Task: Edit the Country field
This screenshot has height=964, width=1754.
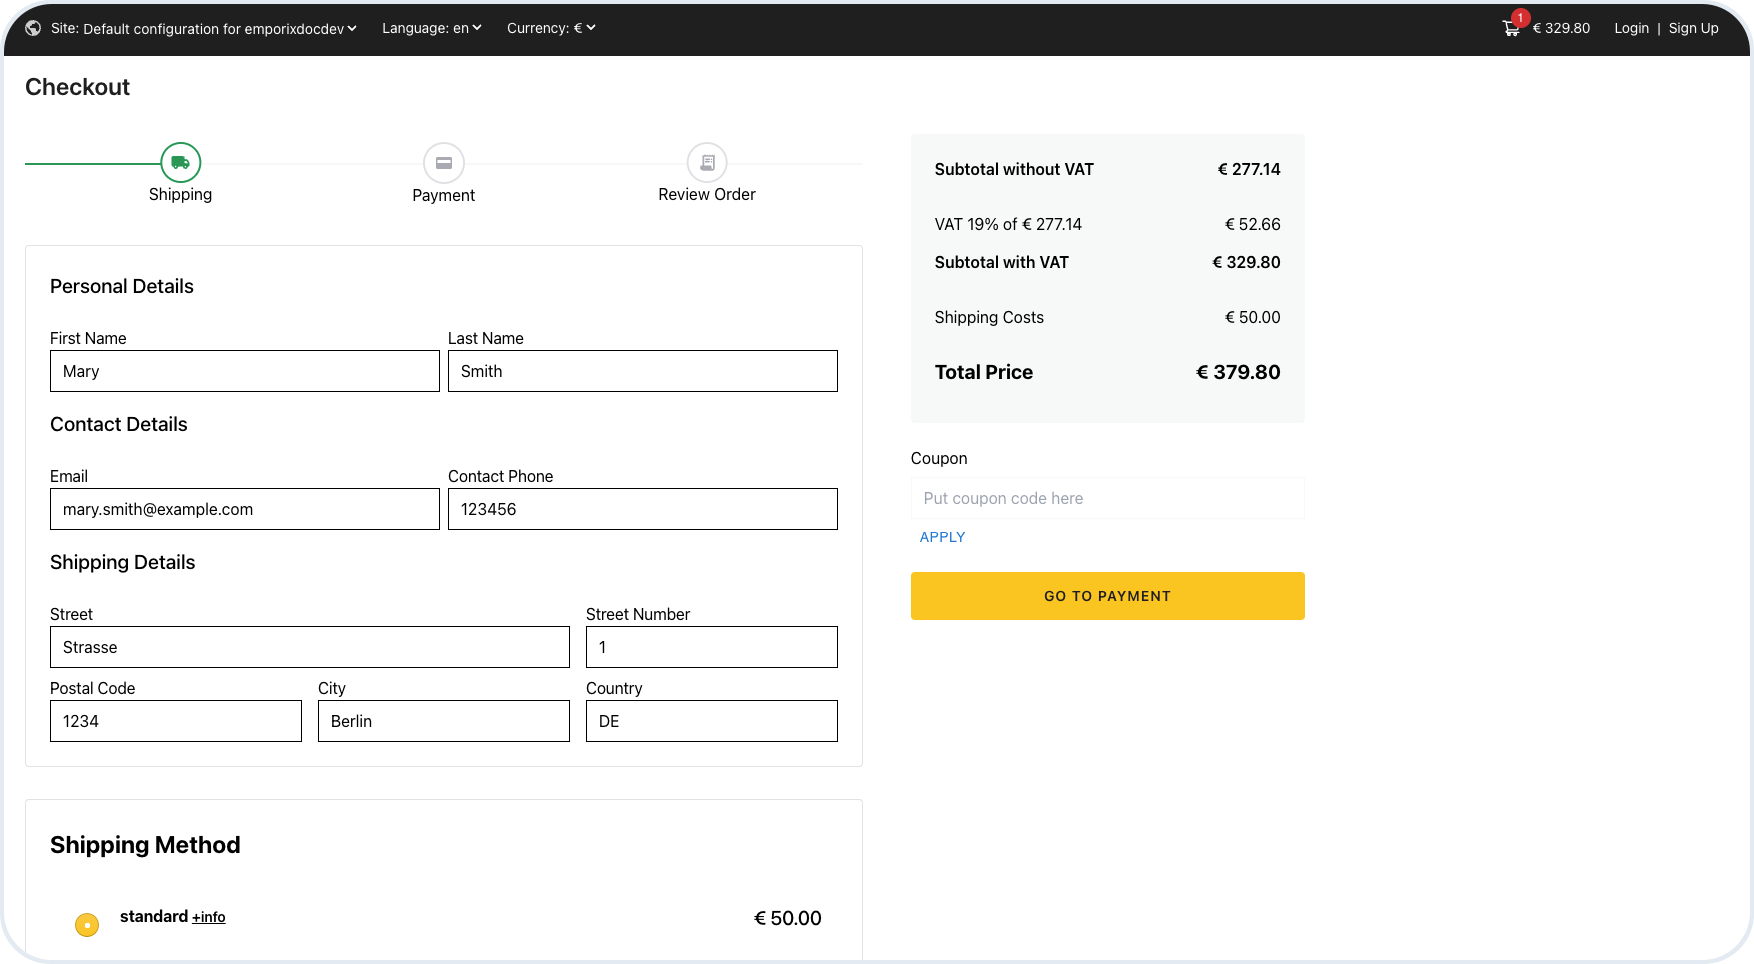Action: point(711,721)
